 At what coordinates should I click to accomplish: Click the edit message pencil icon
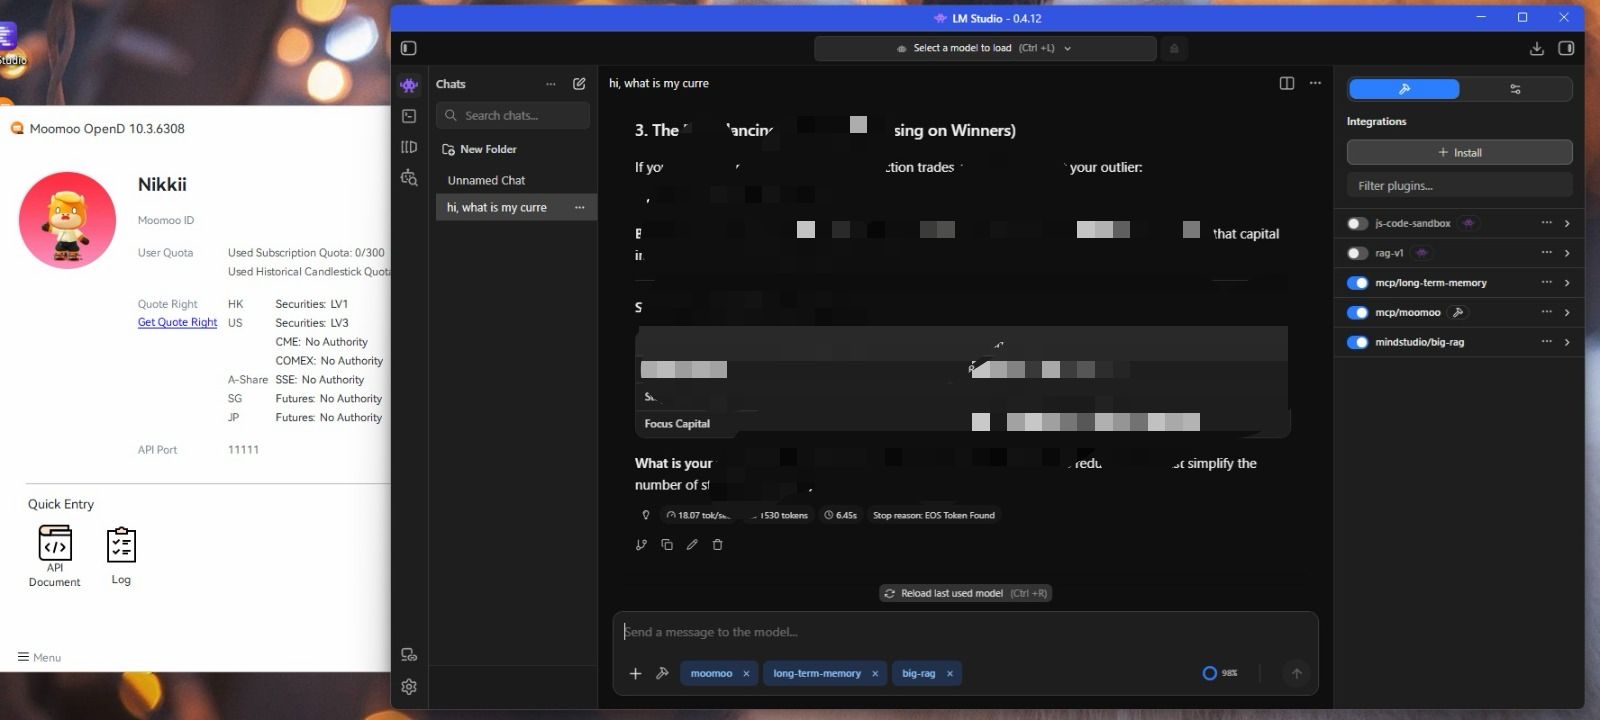(692, 545)
